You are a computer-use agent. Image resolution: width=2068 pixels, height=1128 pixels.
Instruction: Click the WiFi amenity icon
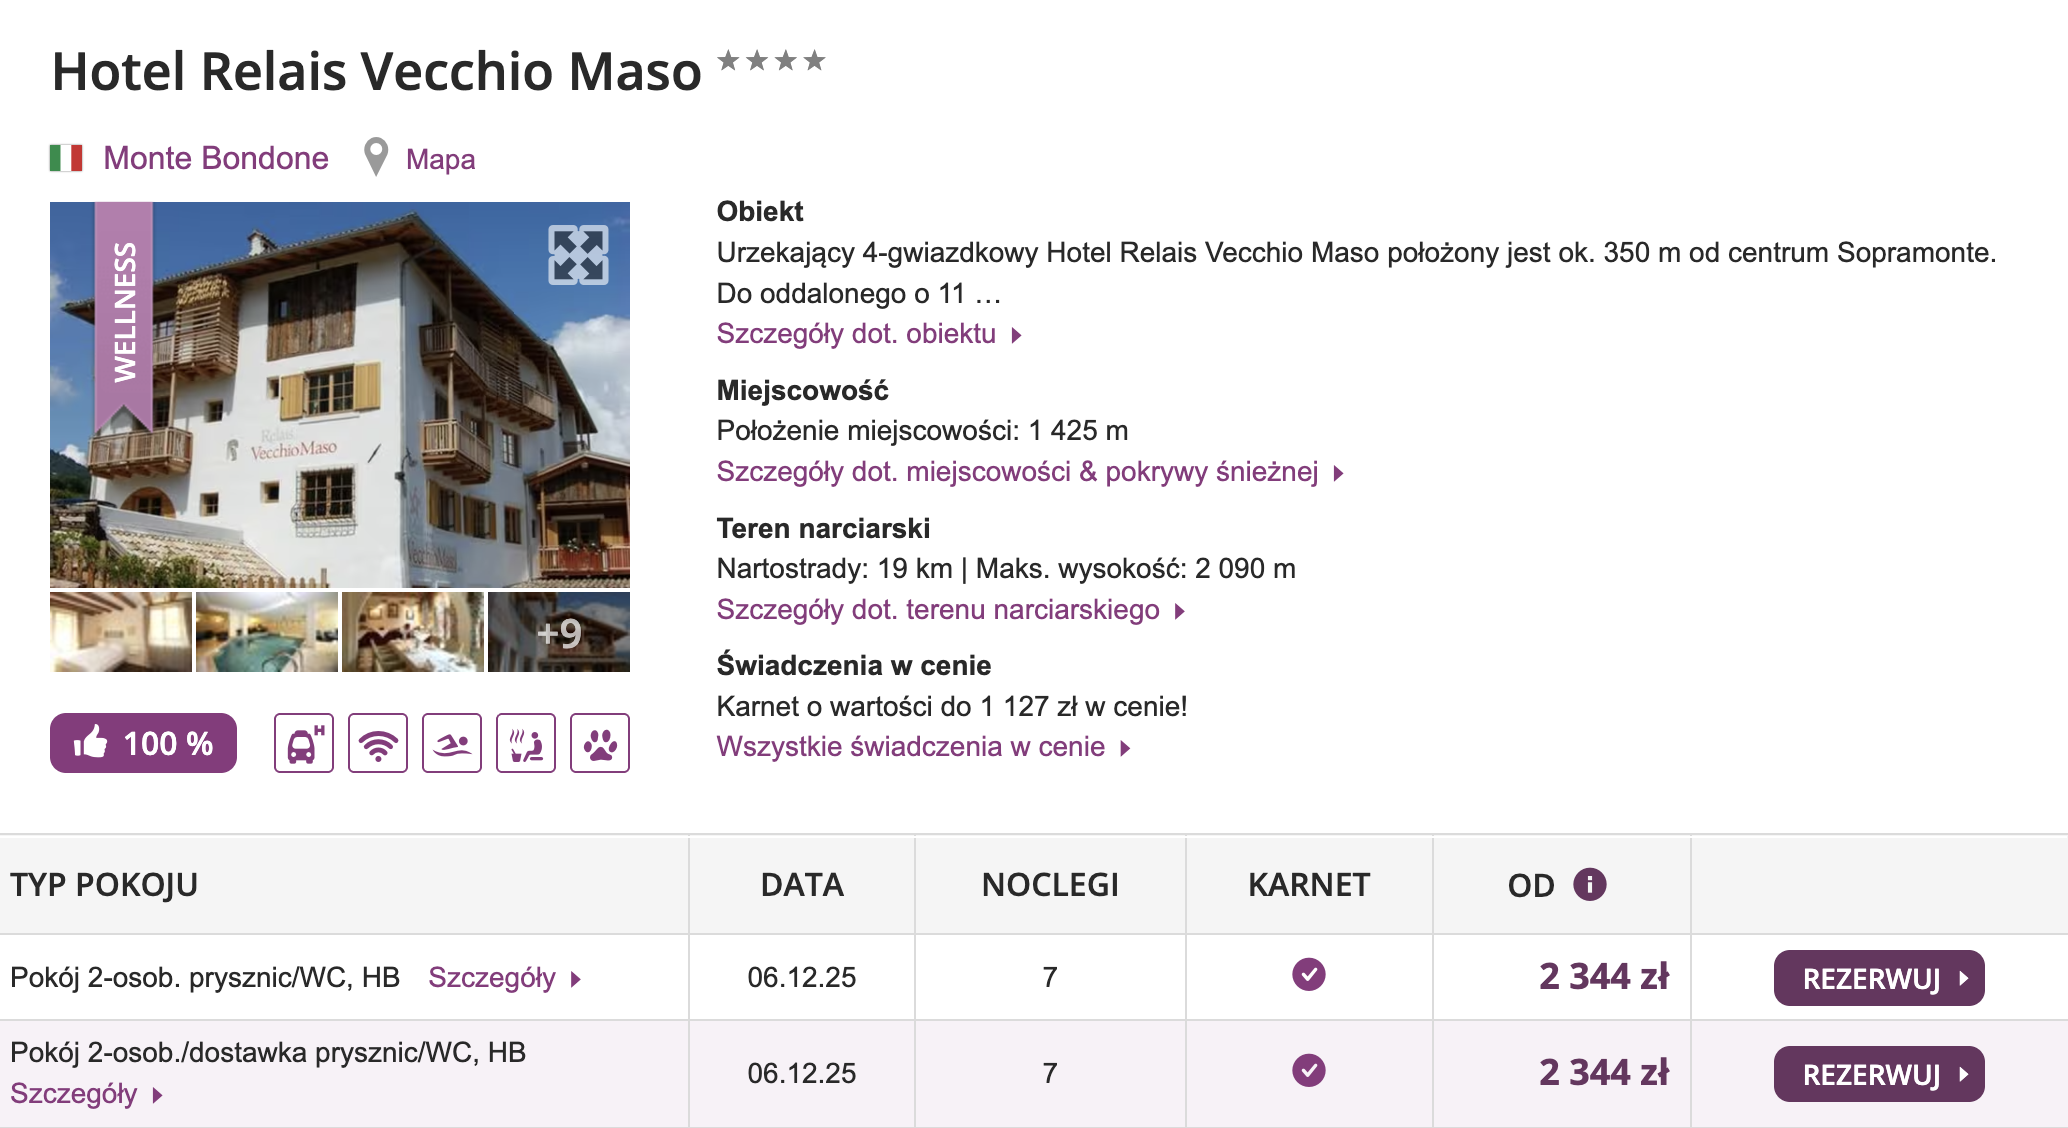[x=378, y=743]
